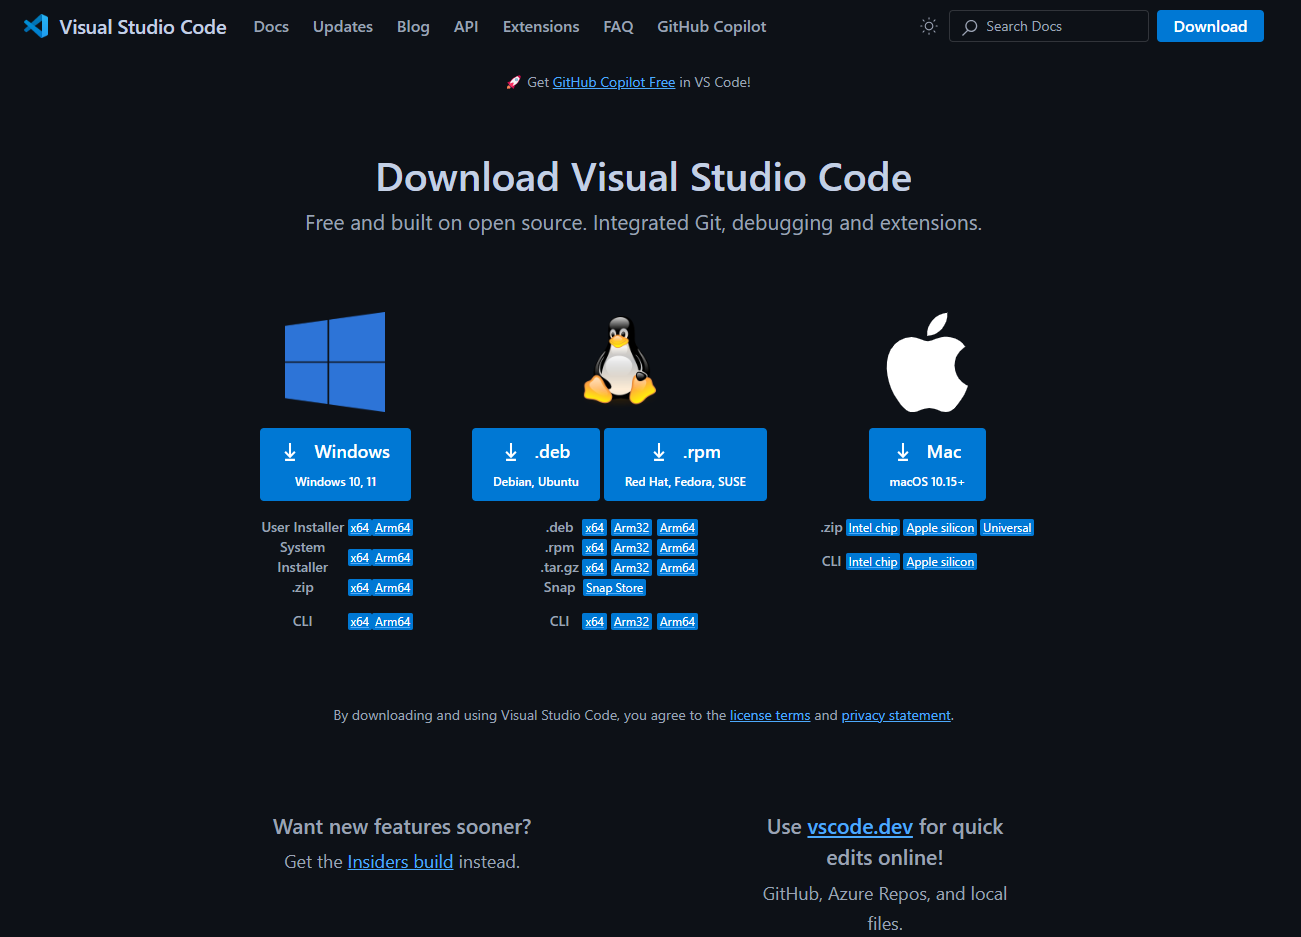The image size is (1301, 937).
Task: Download the .rpm Red Hat, Fedora package
Action: 685,464
